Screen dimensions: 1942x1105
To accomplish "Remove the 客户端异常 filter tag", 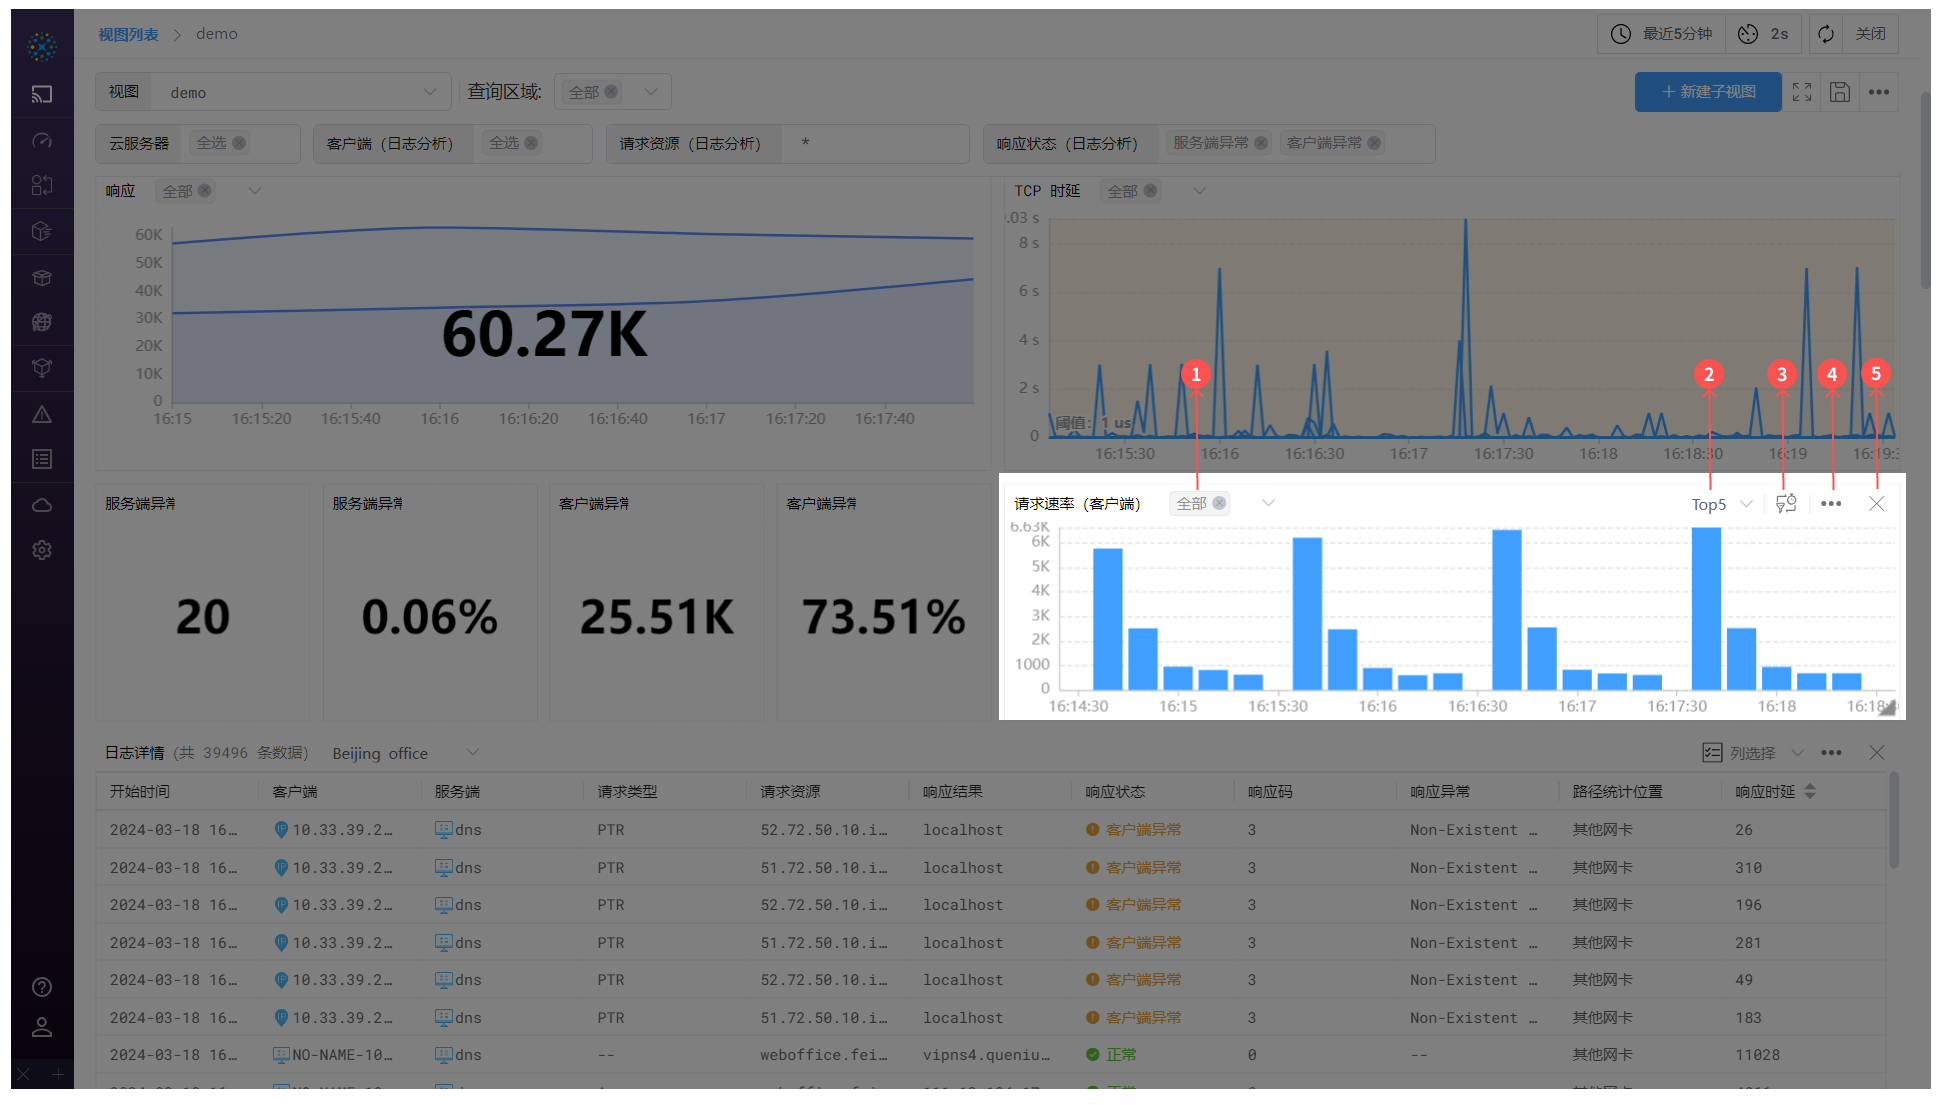I will point(1374,143).
